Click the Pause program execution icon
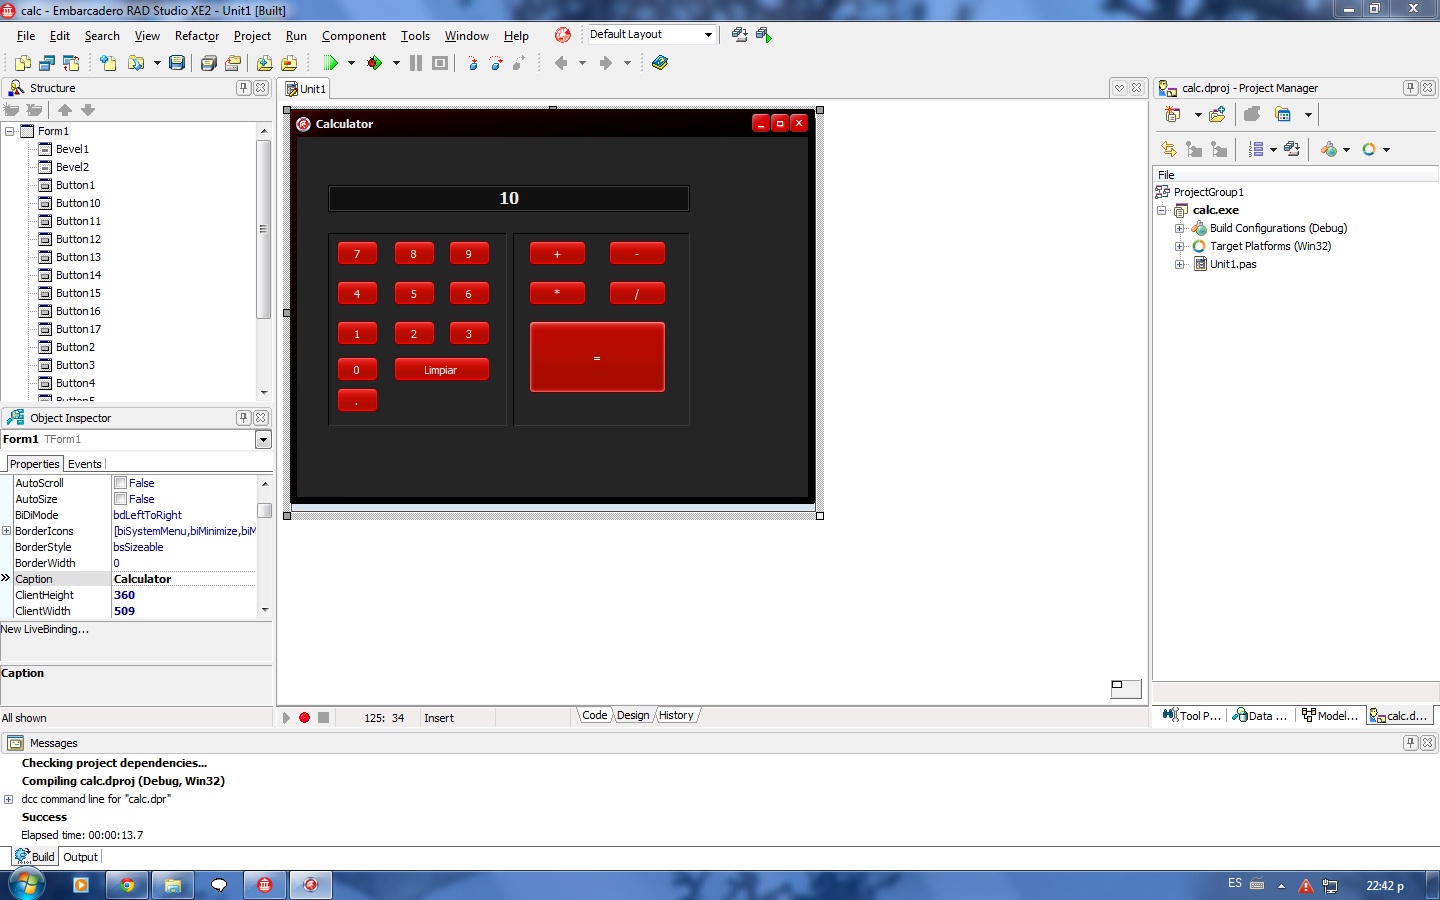This screenshot has height=900, width=1440. point(416,63)
